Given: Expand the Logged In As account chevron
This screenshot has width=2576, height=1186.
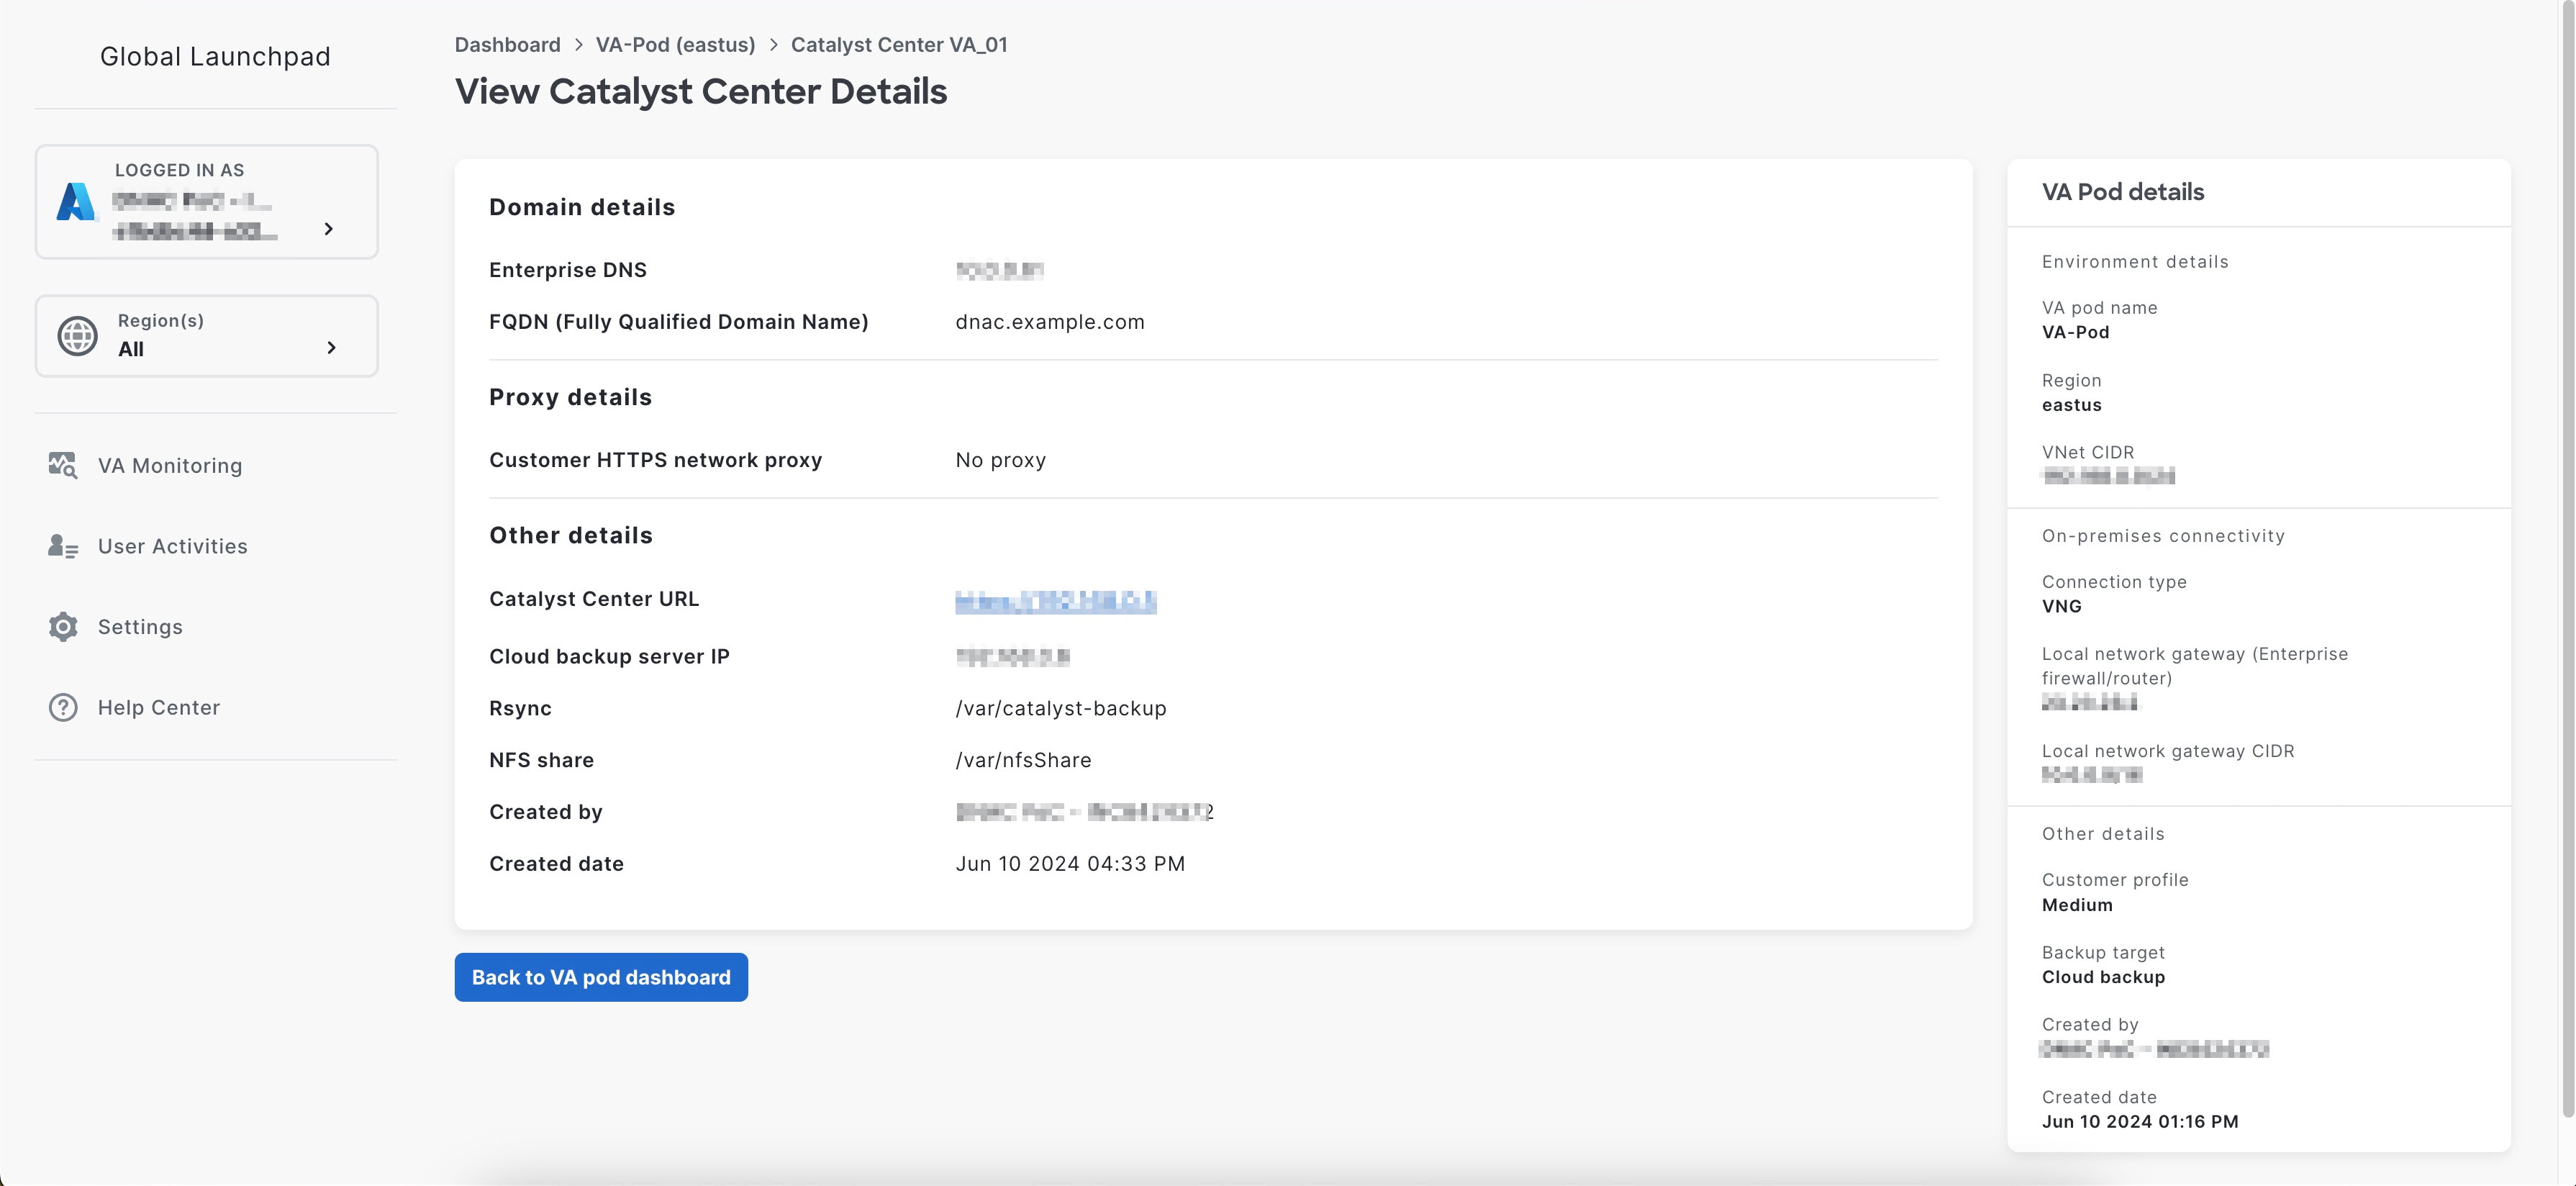Looking at the screenshot, I should tap(328, 229).
